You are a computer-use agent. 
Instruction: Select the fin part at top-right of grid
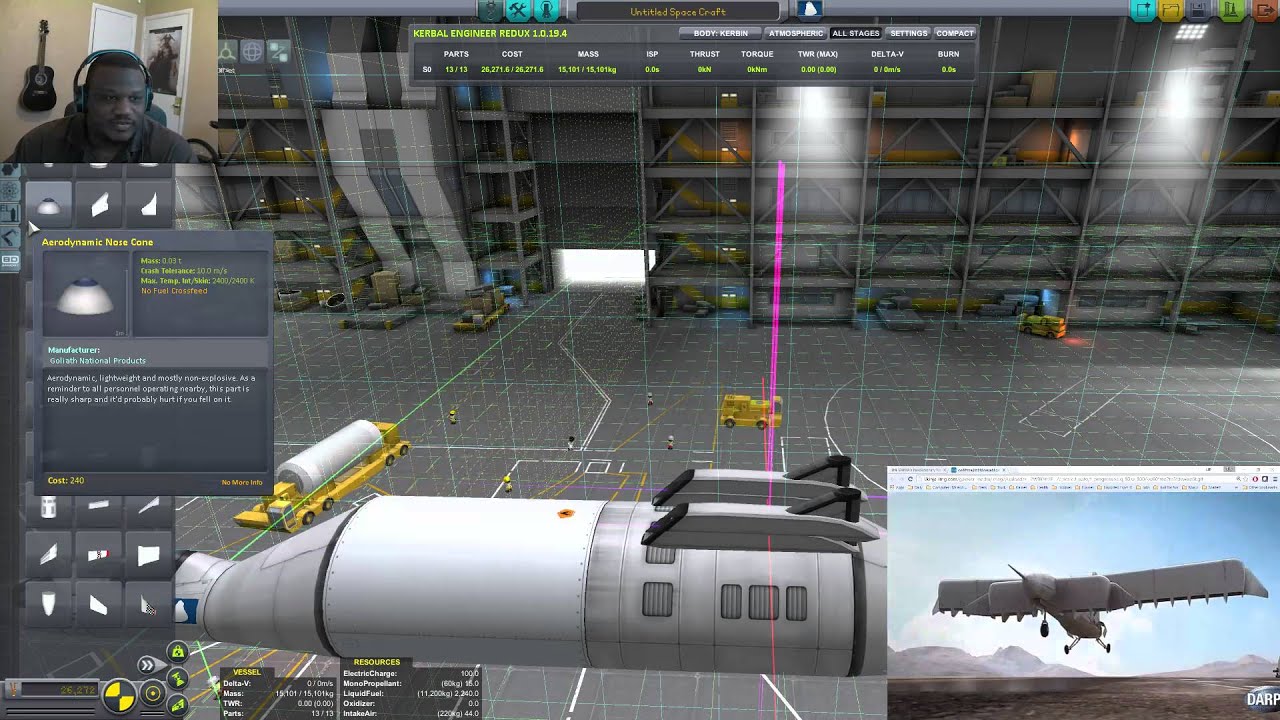click(149, 205)
